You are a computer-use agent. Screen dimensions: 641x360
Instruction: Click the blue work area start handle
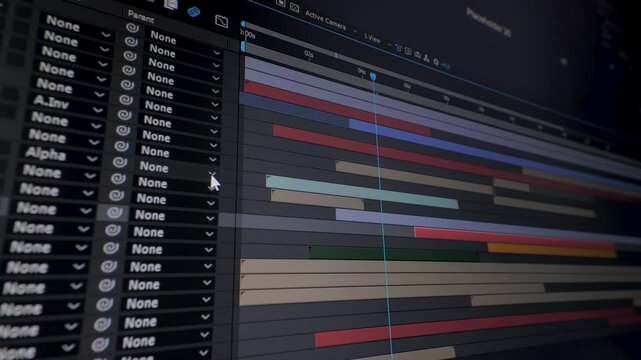coord(243,47)
